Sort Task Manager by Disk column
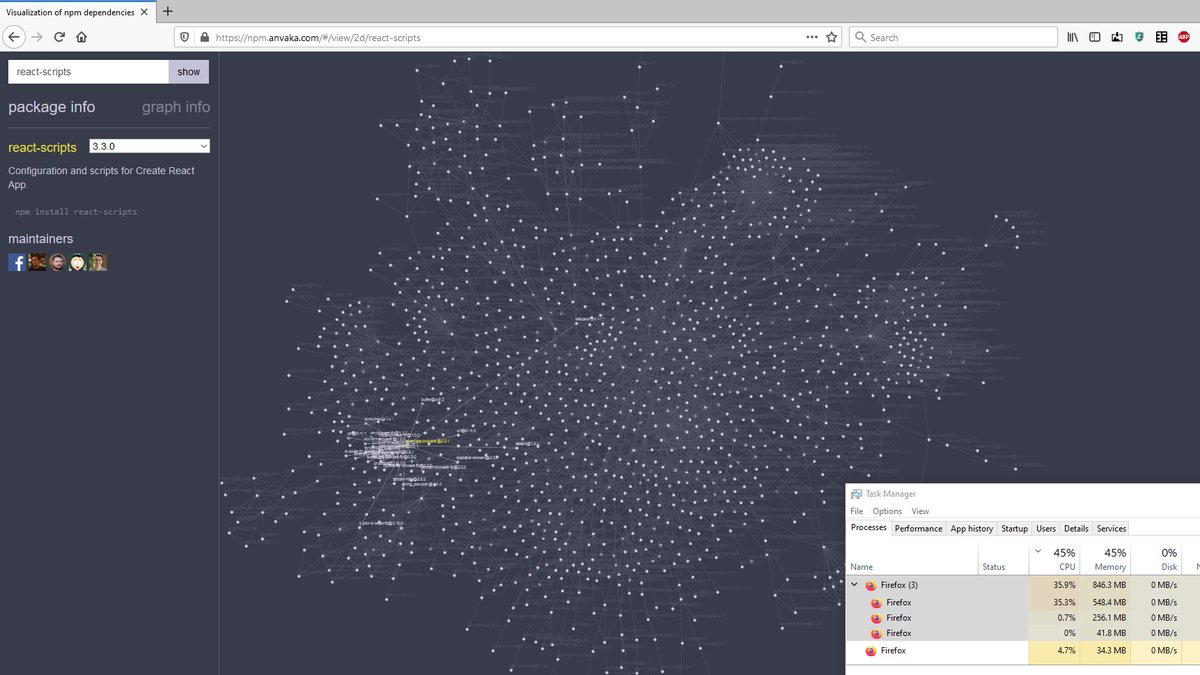Image resolution: width=1200 pixels, height=675 pixels. (1156, 559)
